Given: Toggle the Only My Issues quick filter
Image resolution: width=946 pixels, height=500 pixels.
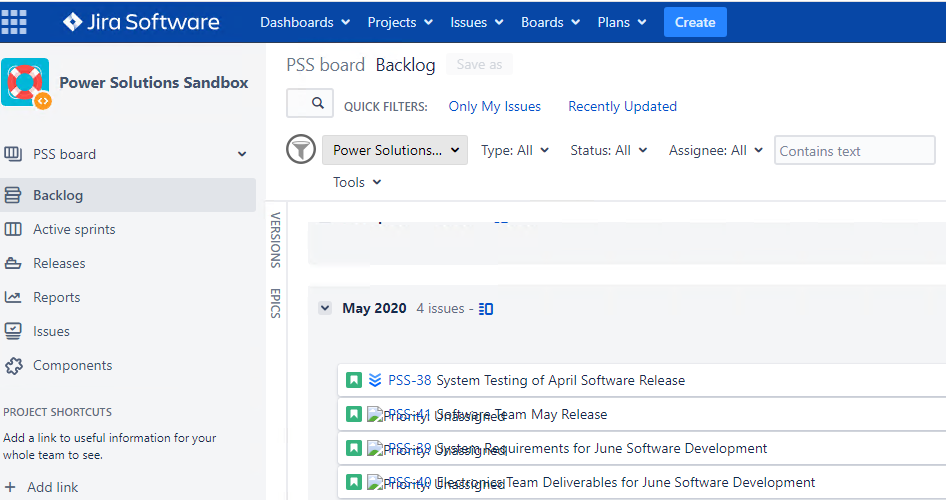Looking at the screenshot, I should point(495,106).
